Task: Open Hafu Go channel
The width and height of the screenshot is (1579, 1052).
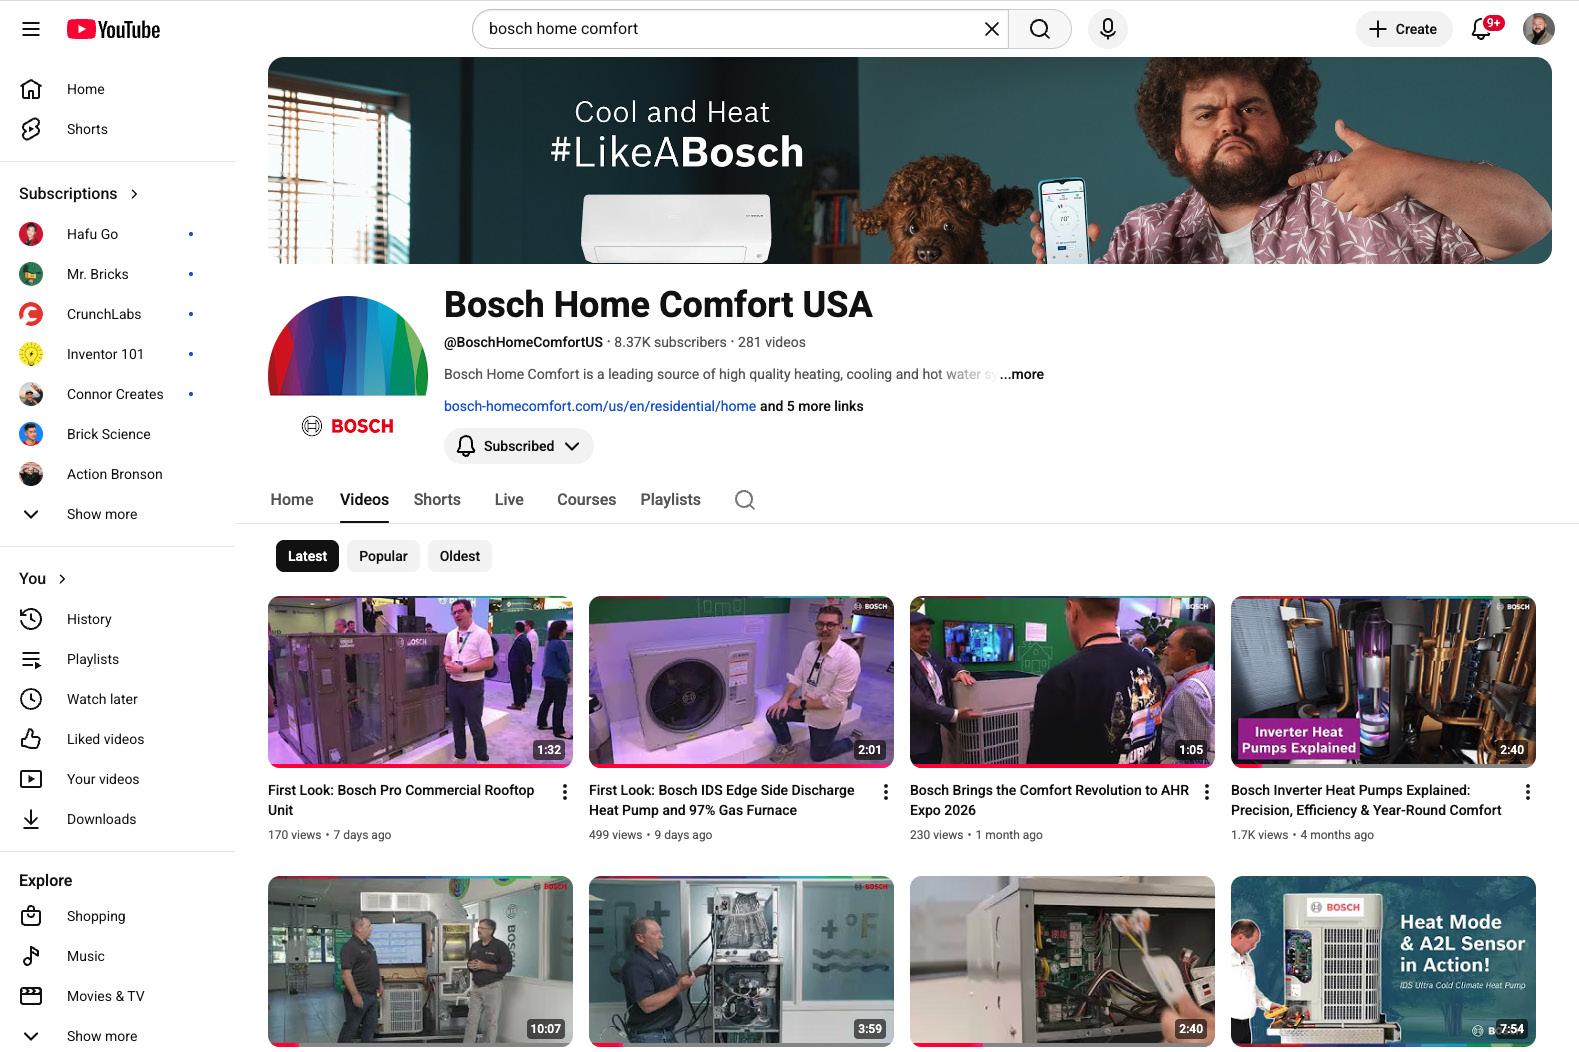Action: (118, 234)
